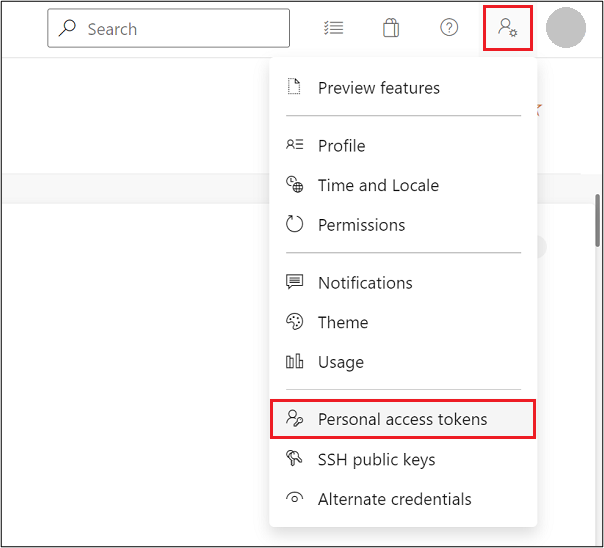
Task: Choose Notifications from the settings menu
Action: pos(365,283)
